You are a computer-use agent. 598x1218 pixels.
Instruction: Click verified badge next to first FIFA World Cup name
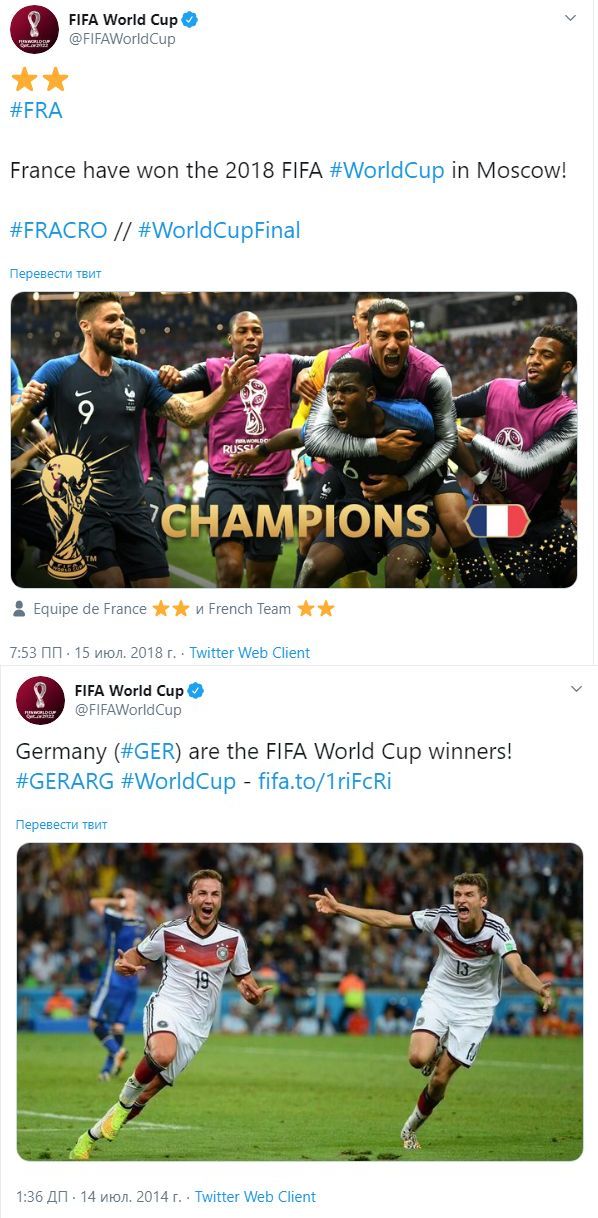189,20
